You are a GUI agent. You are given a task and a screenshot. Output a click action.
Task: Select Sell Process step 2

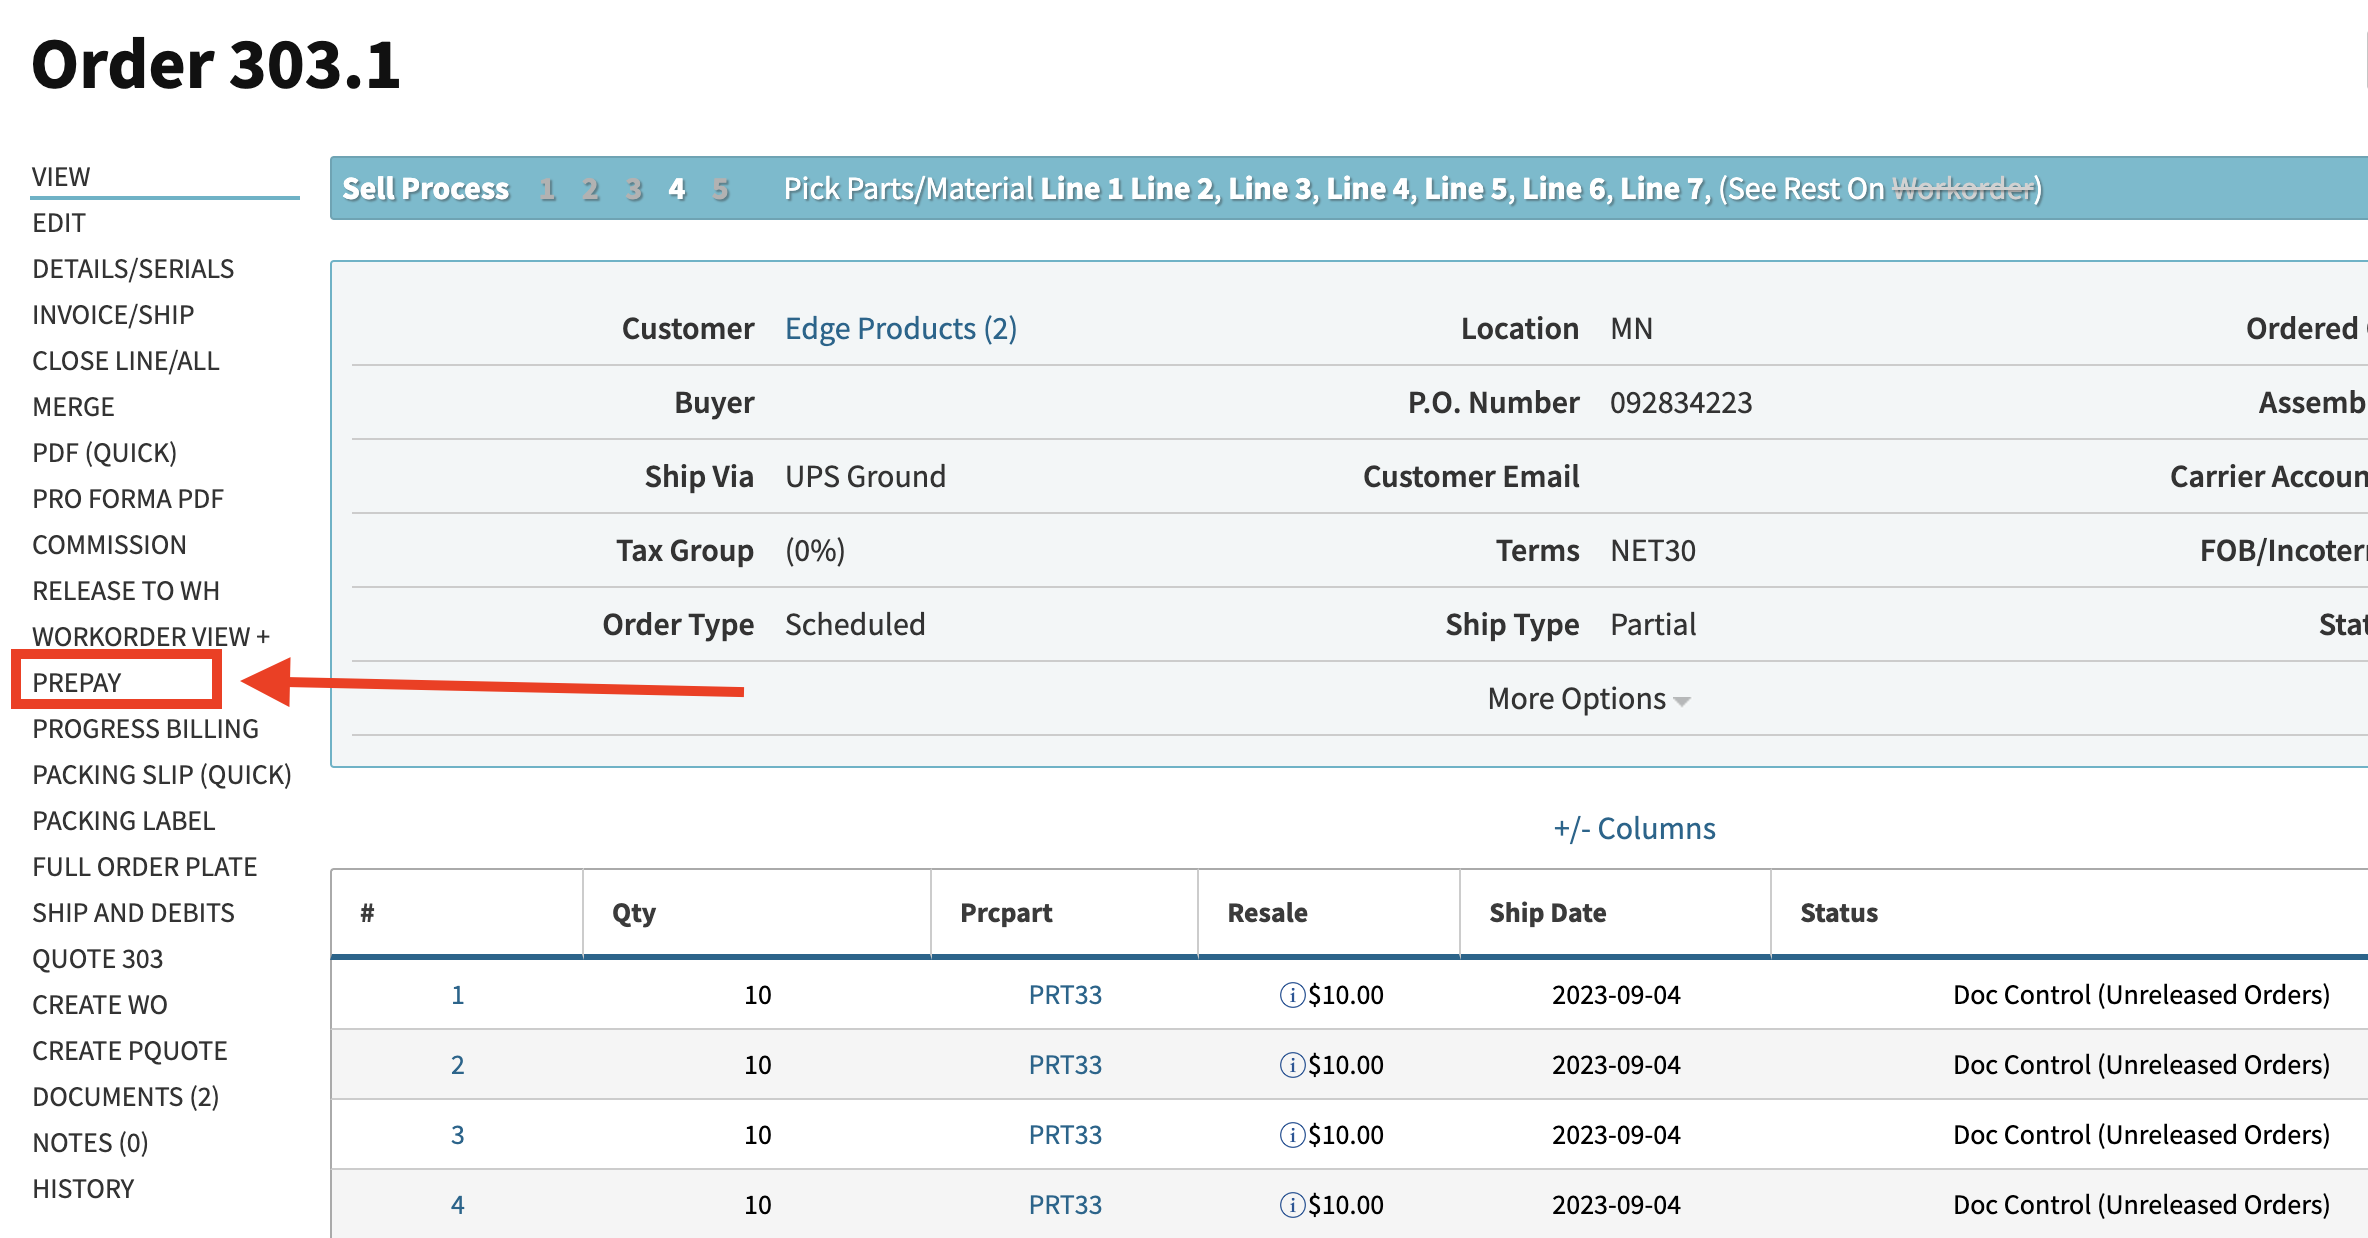pos(590,189)
